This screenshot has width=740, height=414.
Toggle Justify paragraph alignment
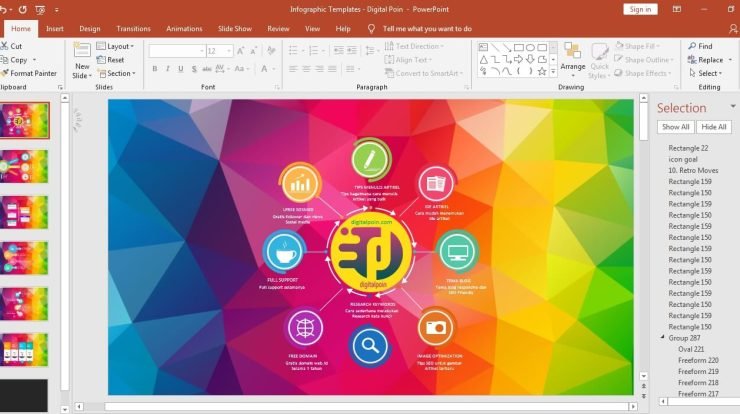(x=333, y=69)
